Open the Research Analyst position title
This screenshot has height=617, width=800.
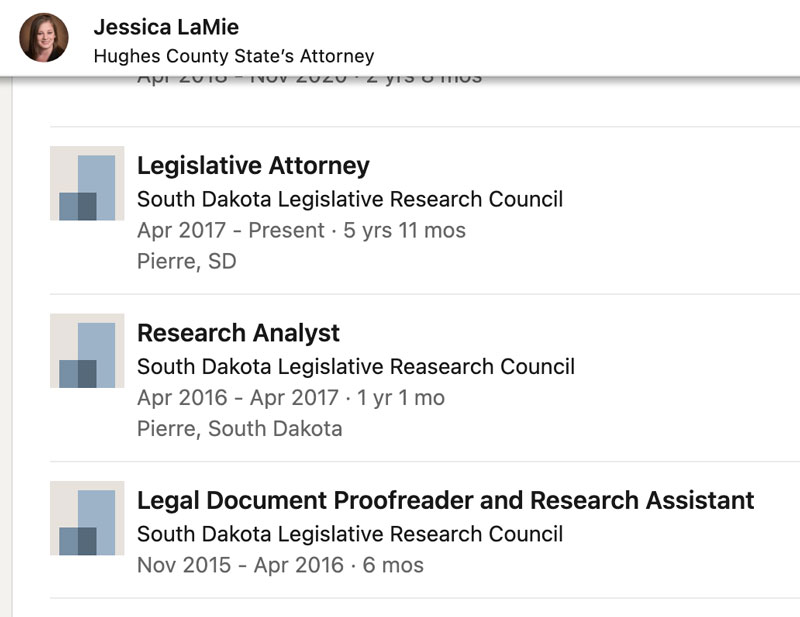coord(238,333)
